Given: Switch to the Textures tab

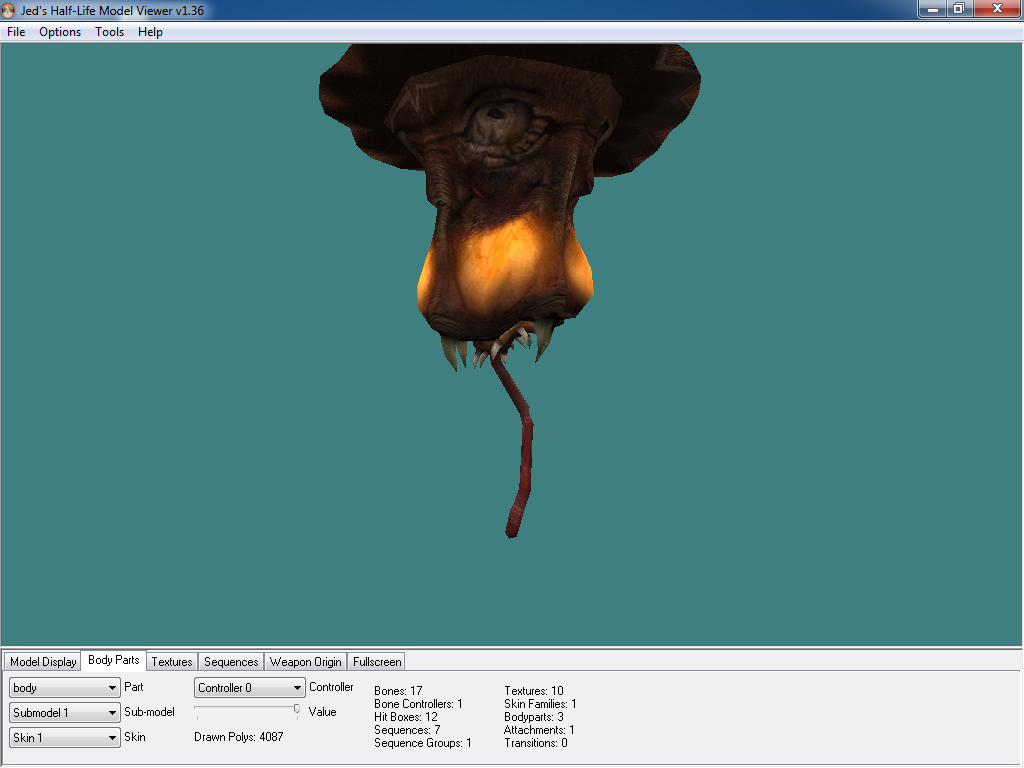Looking at the screenshot, I should coord(172,662).
